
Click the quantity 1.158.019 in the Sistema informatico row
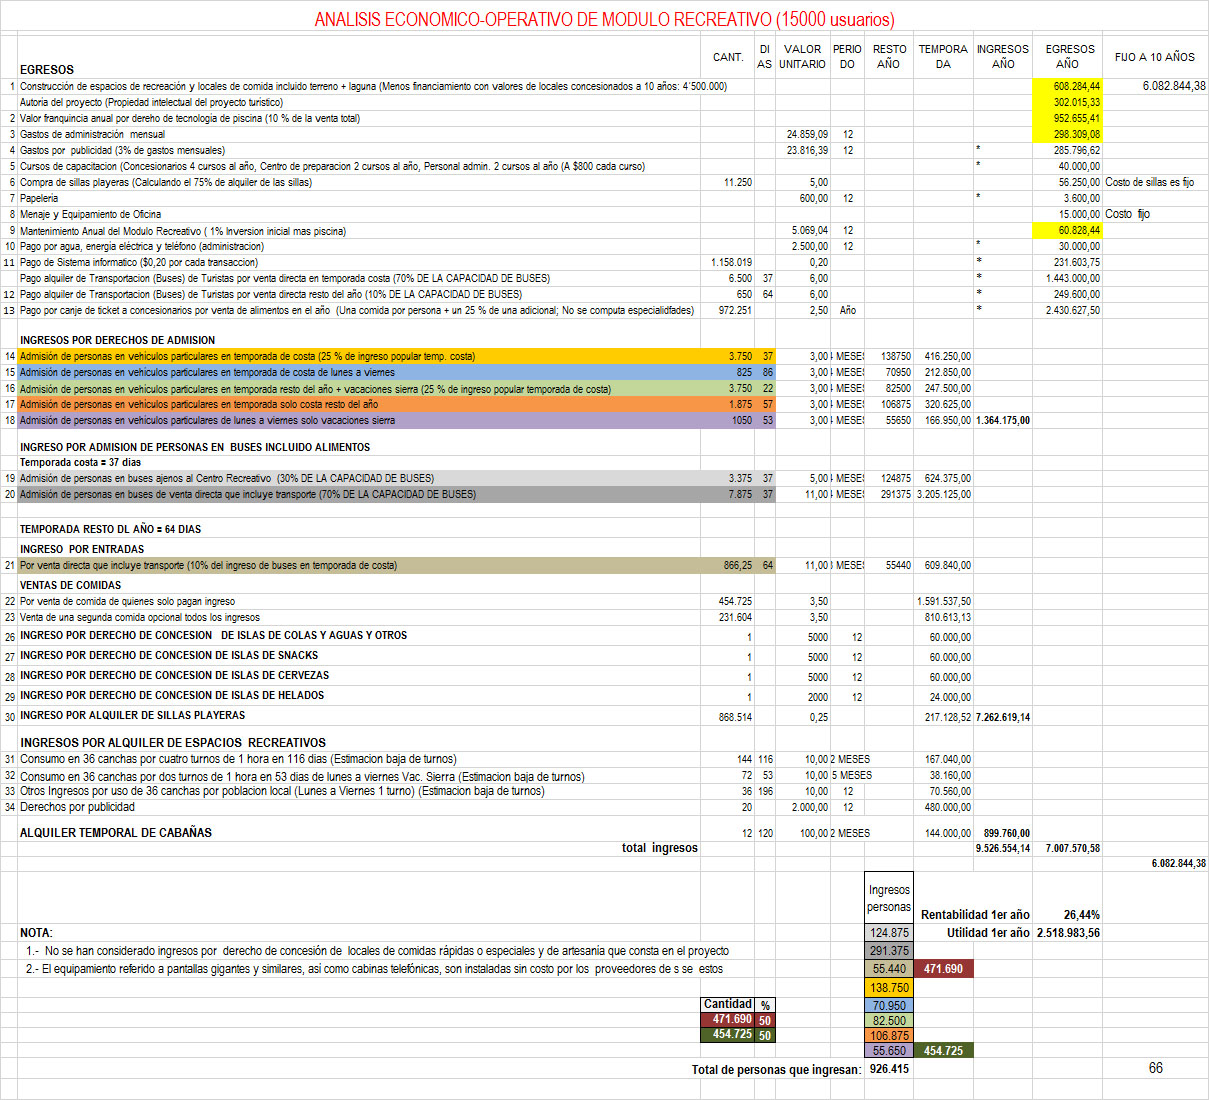pos(732,262)
